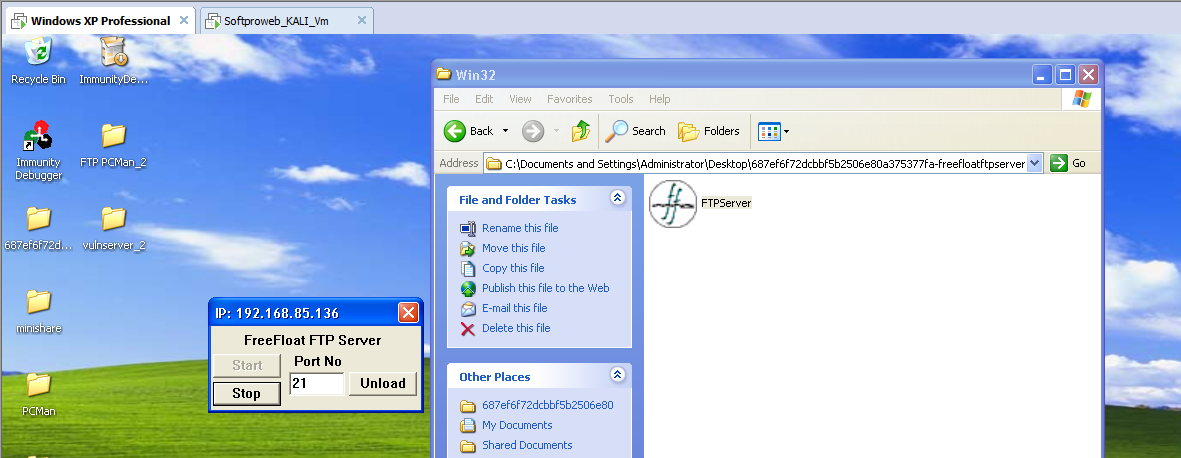Click the red Delete this file icon
Viewport: 1181px width, 458px height.
[x=468, y=328]
